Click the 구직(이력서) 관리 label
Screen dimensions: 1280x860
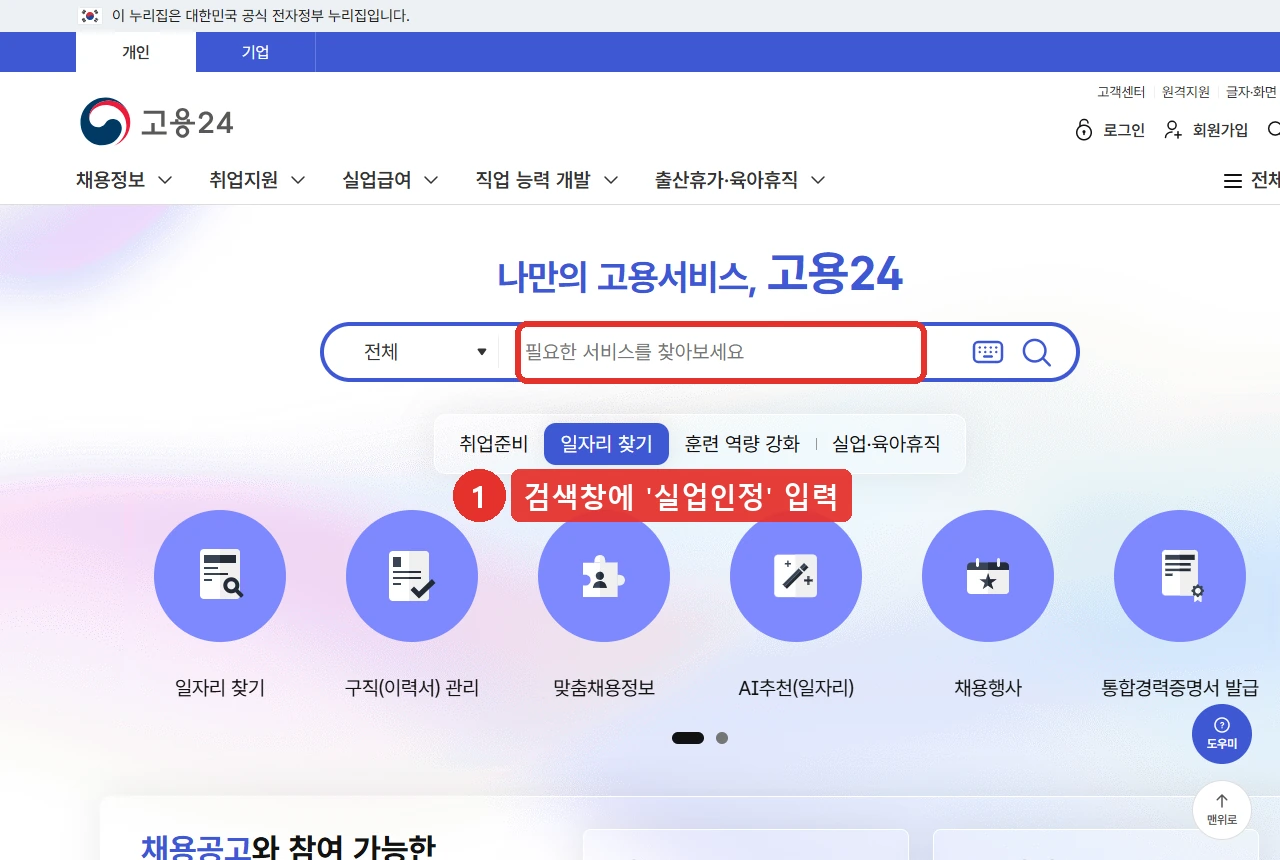click(x=412, y=688)
